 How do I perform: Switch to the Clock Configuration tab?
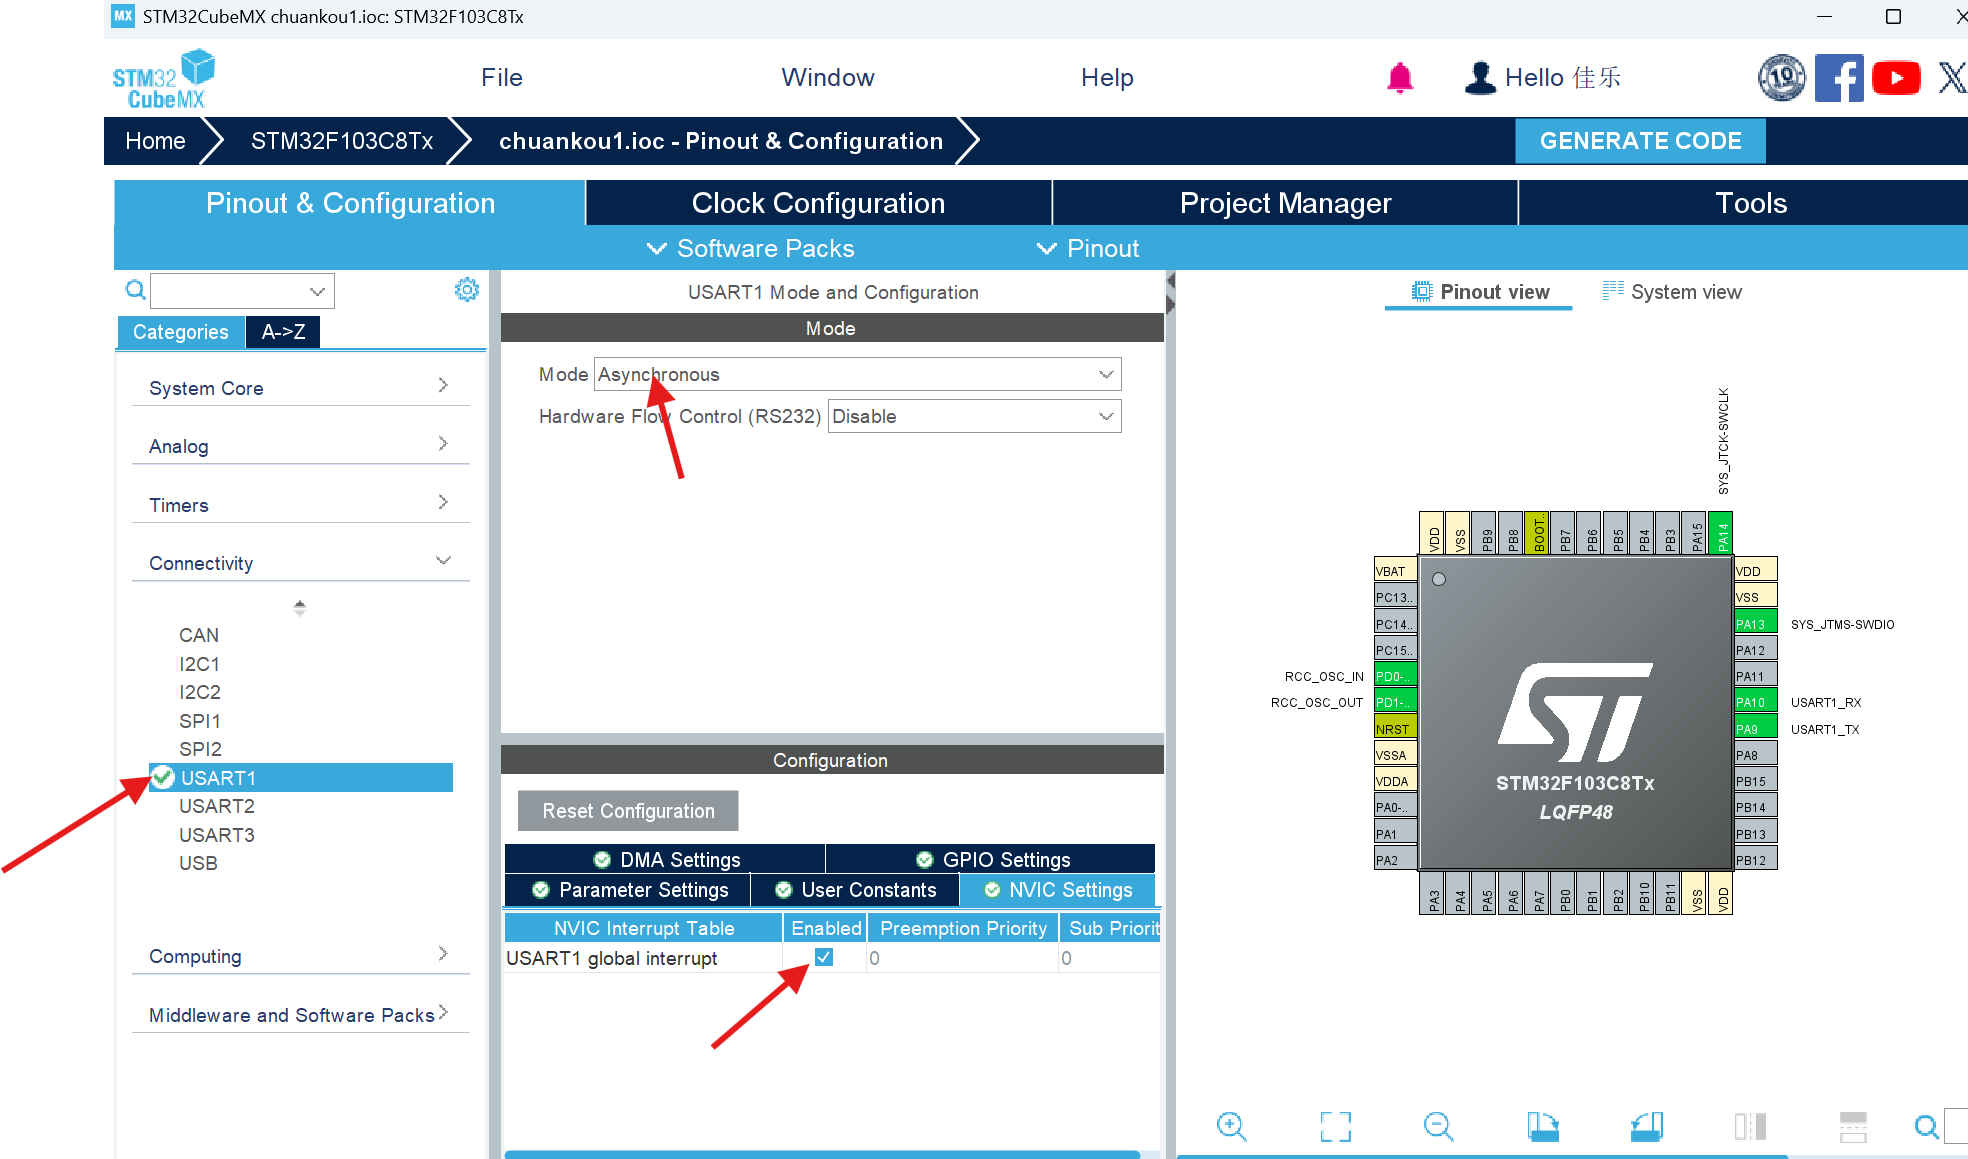point(818,203)
